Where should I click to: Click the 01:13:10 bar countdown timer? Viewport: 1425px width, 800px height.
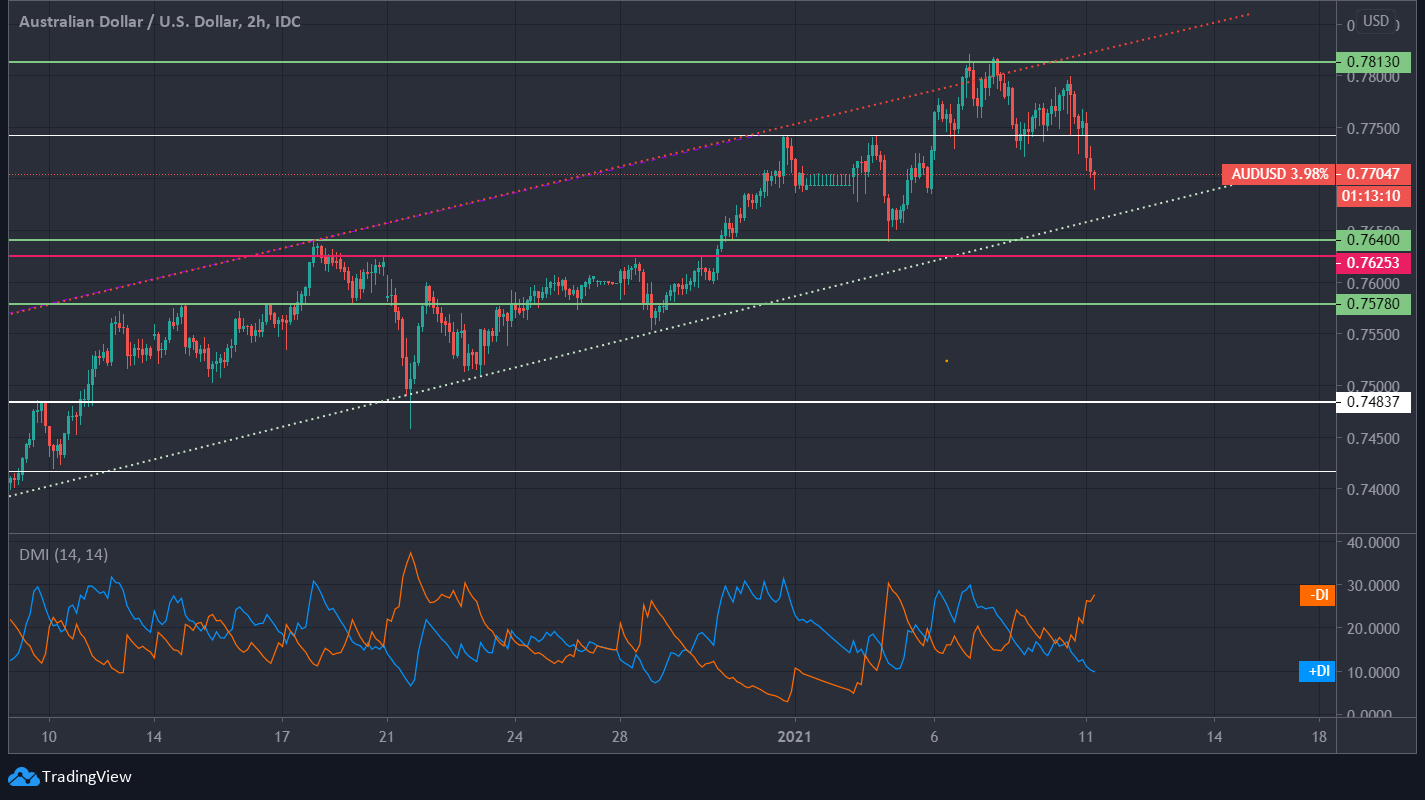tap(1373, 195)
